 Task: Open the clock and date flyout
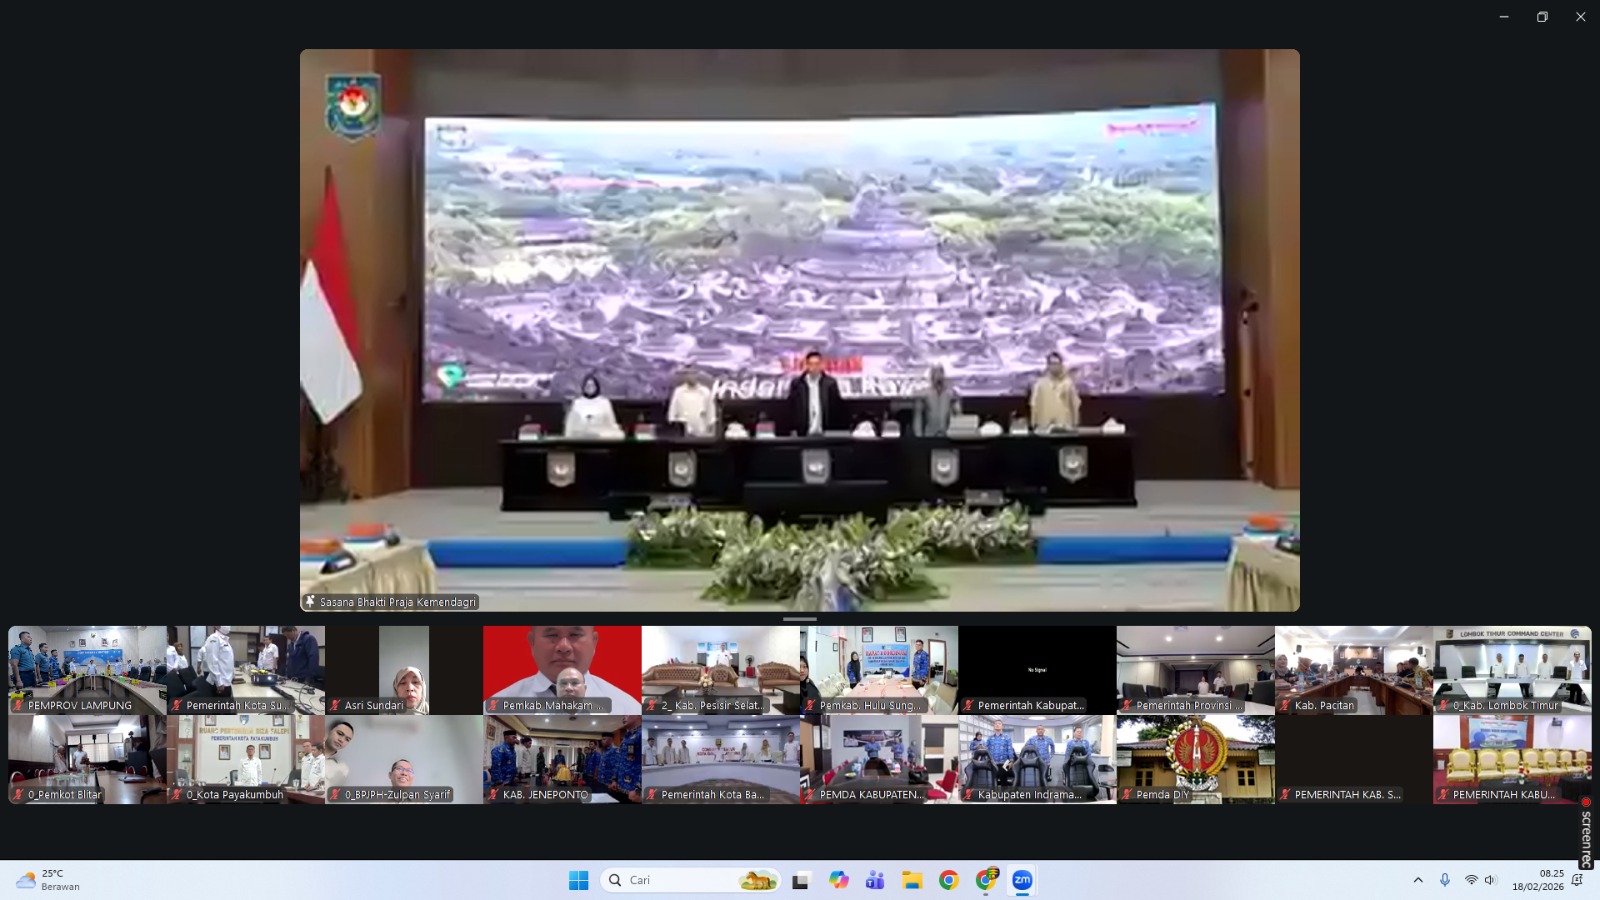[1537, 880]
